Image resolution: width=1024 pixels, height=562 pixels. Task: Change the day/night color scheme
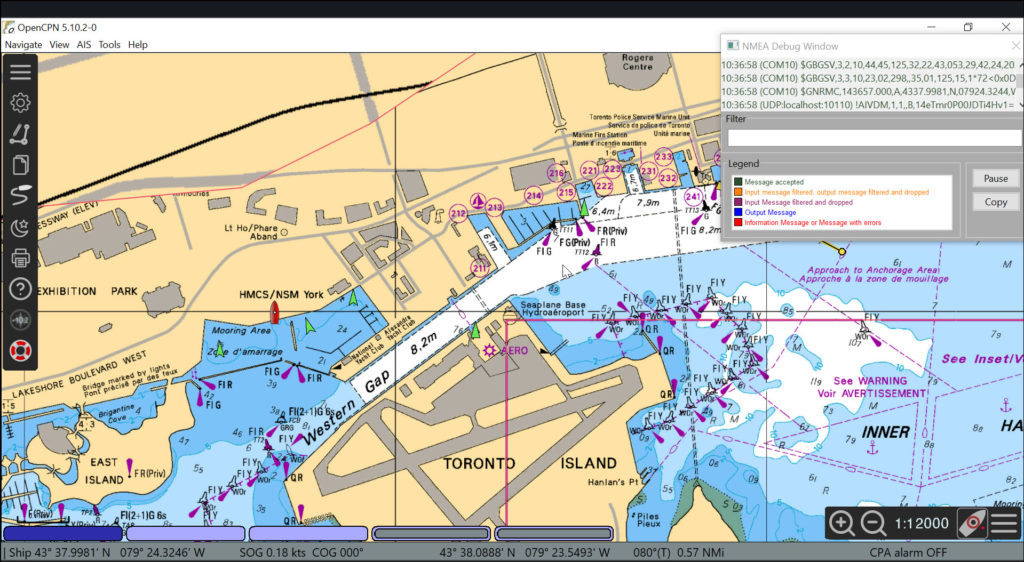click(20, 228)
